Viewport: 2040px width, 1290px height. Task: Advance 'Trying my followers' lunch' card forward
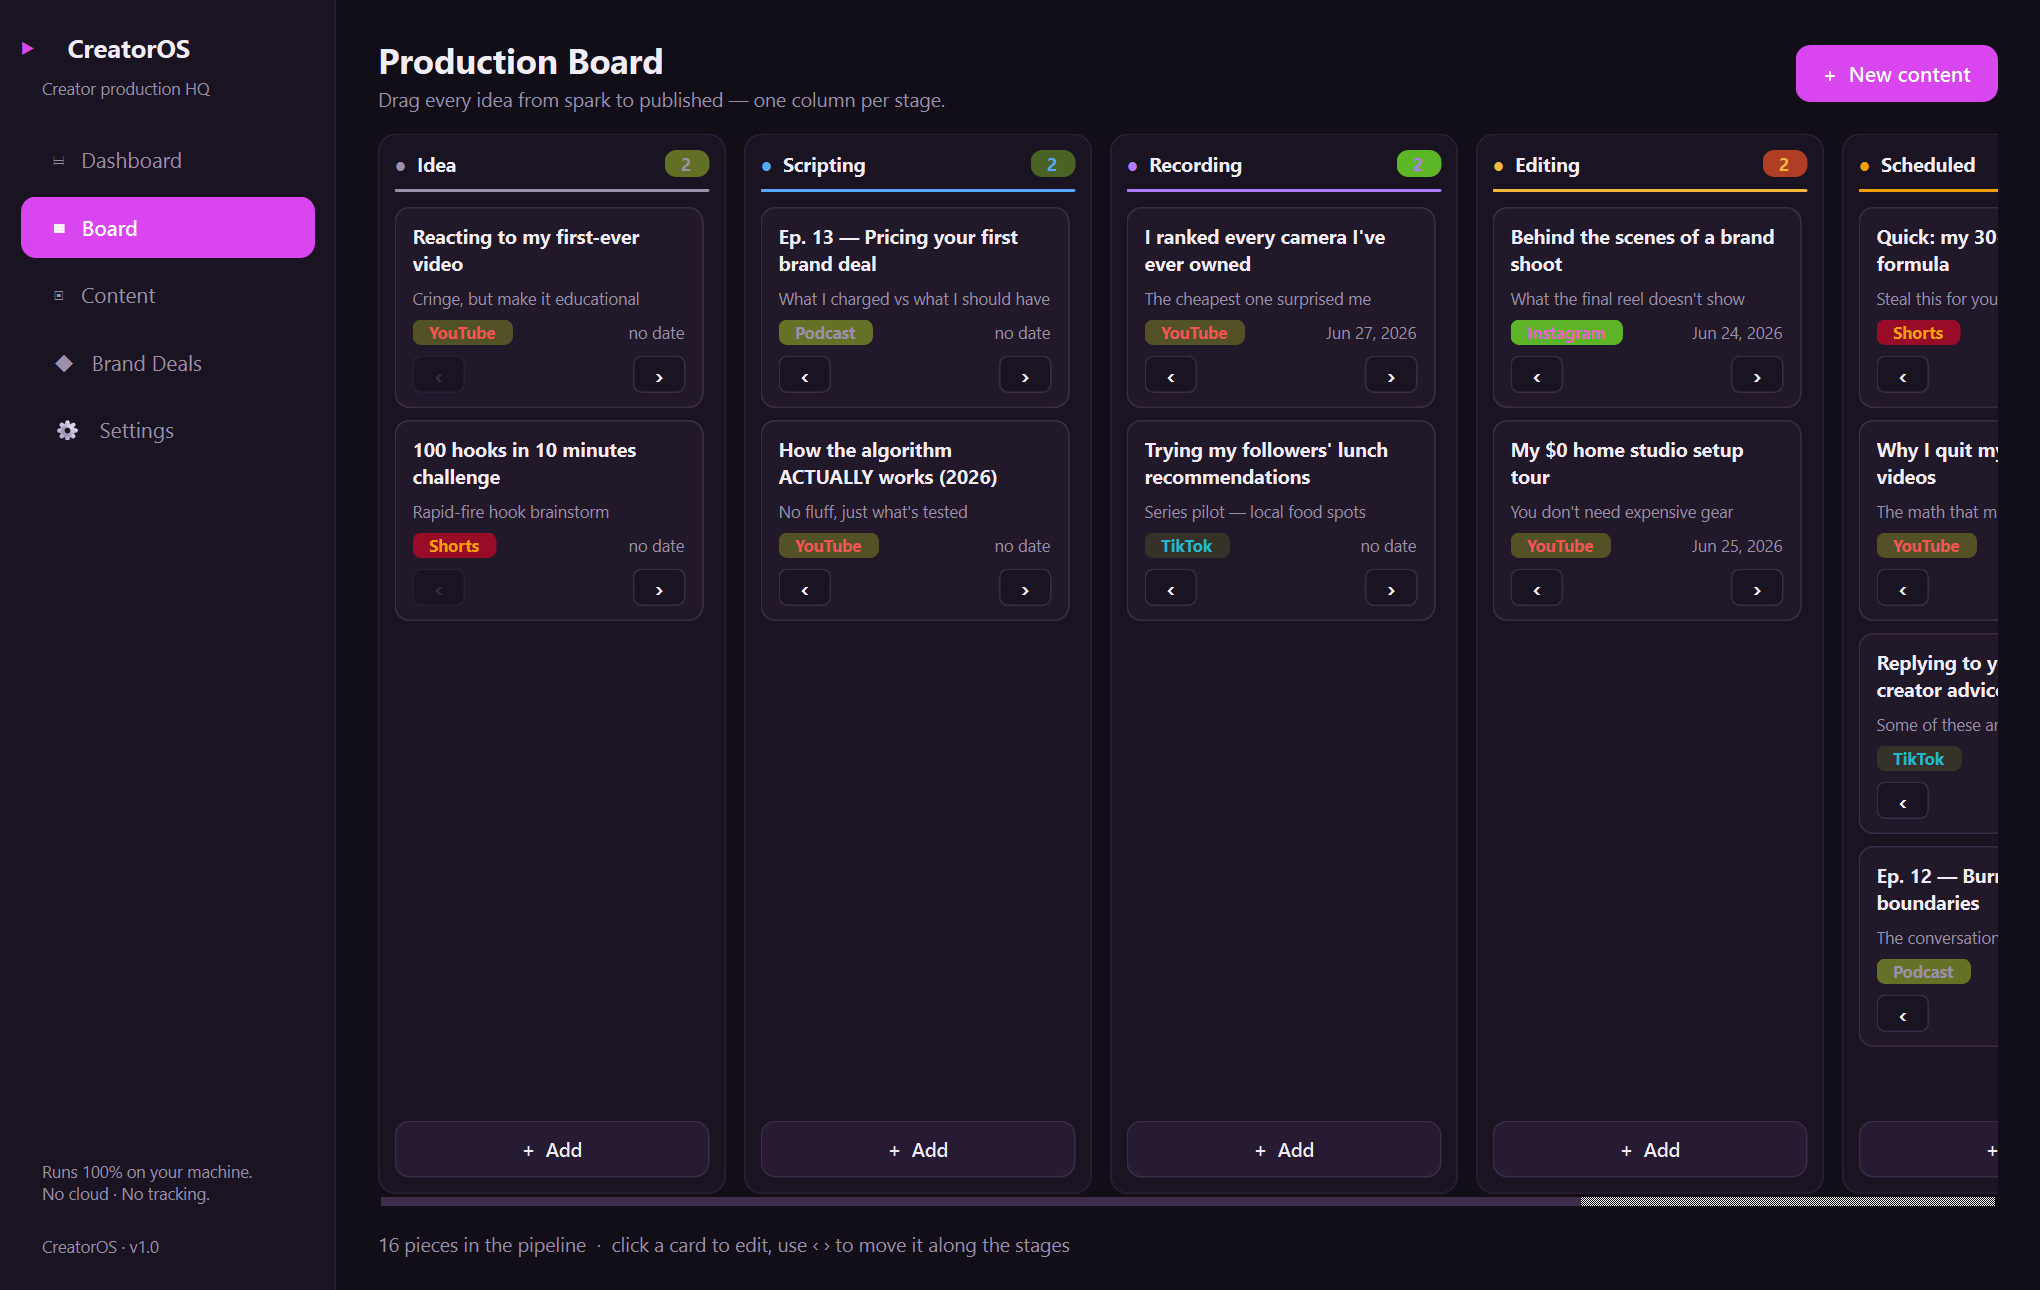coord(1391,589)
